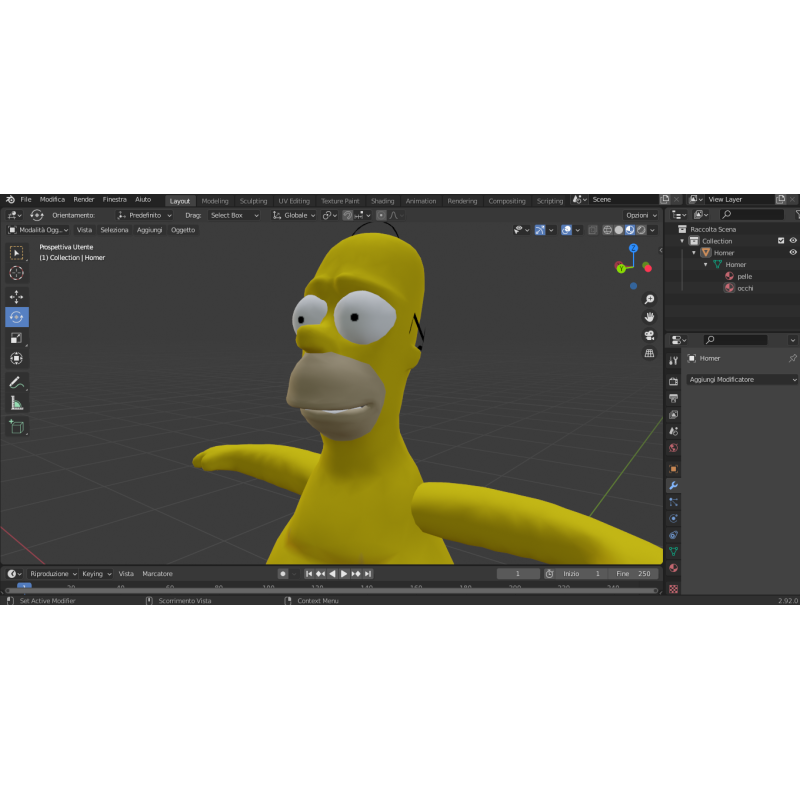Enable wireframe viewport shading
The image size is (800, 800).
click(607, 230)
